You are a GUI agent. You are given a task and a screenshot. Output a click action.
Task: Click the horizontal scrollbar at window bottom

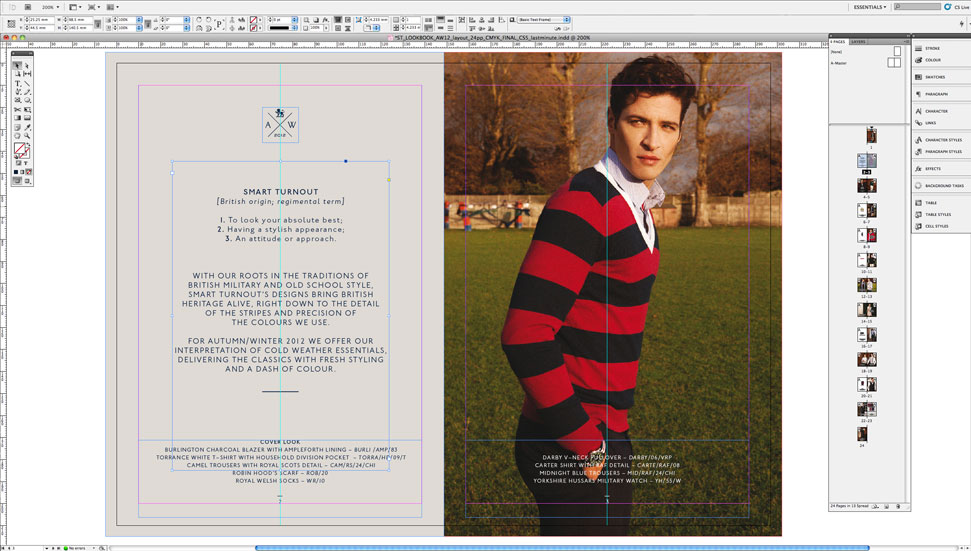point(562,548)
